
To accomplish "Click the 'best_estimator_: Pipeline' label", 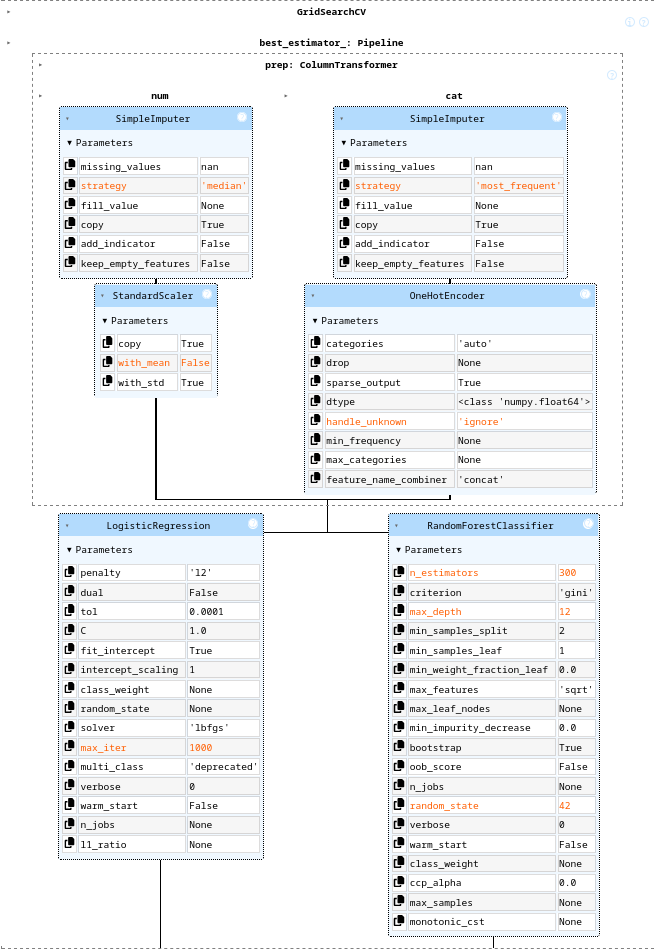I will [317, 43].
